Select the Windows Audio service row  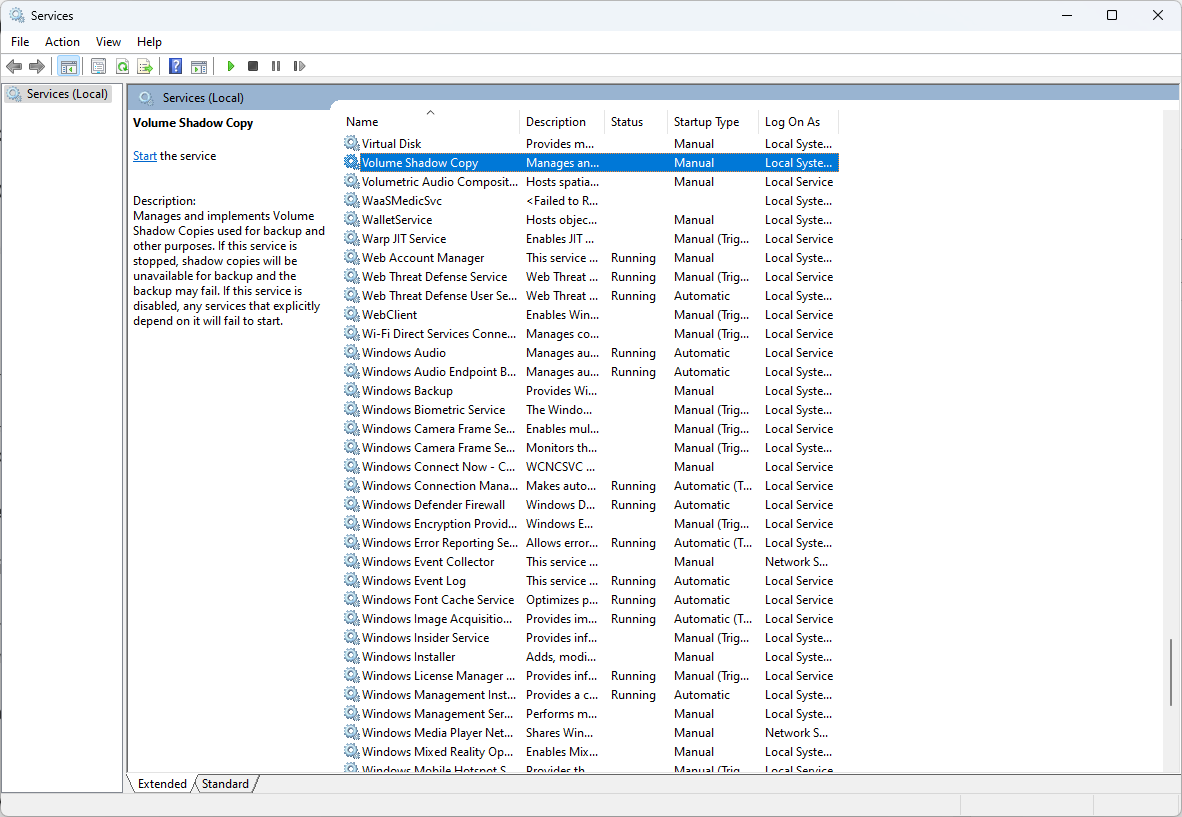click(404, 353)
